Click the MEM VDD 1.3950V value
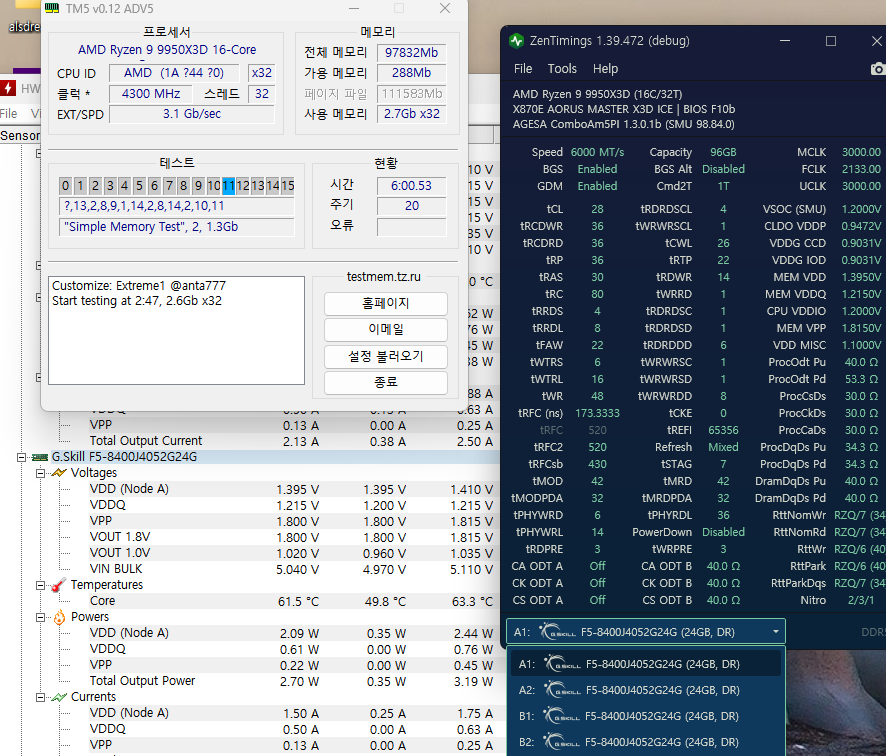 861,277
